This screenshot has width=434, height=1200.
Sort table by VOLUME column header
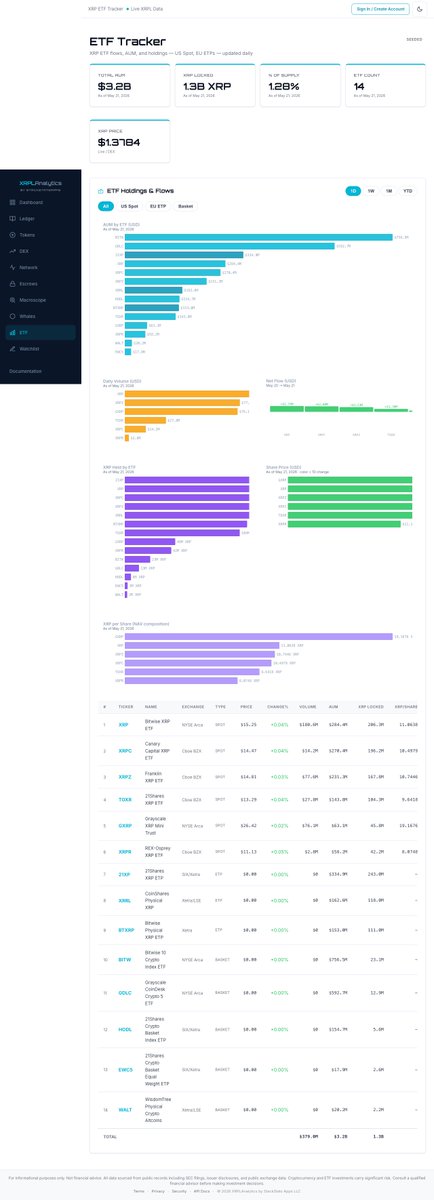coord(309,705)
